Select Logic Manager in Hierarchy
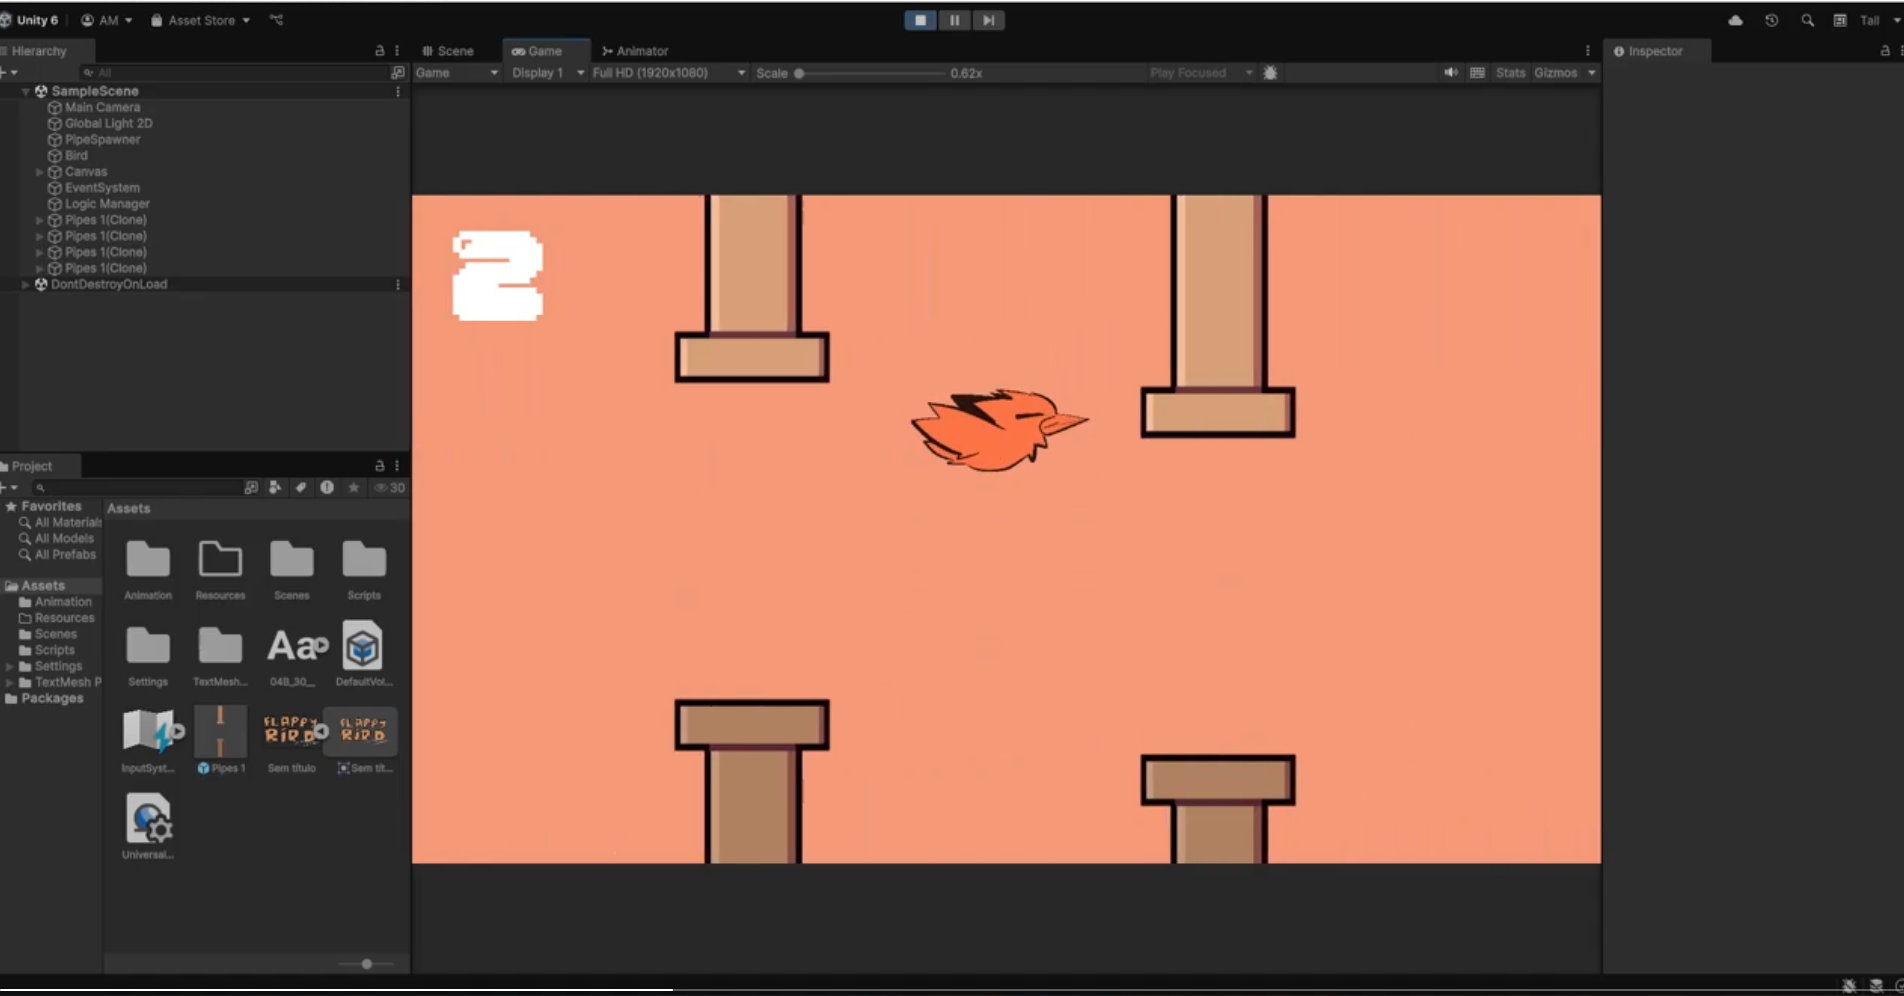This screenshot has height=996, width=1904. (x=107, y=203)
